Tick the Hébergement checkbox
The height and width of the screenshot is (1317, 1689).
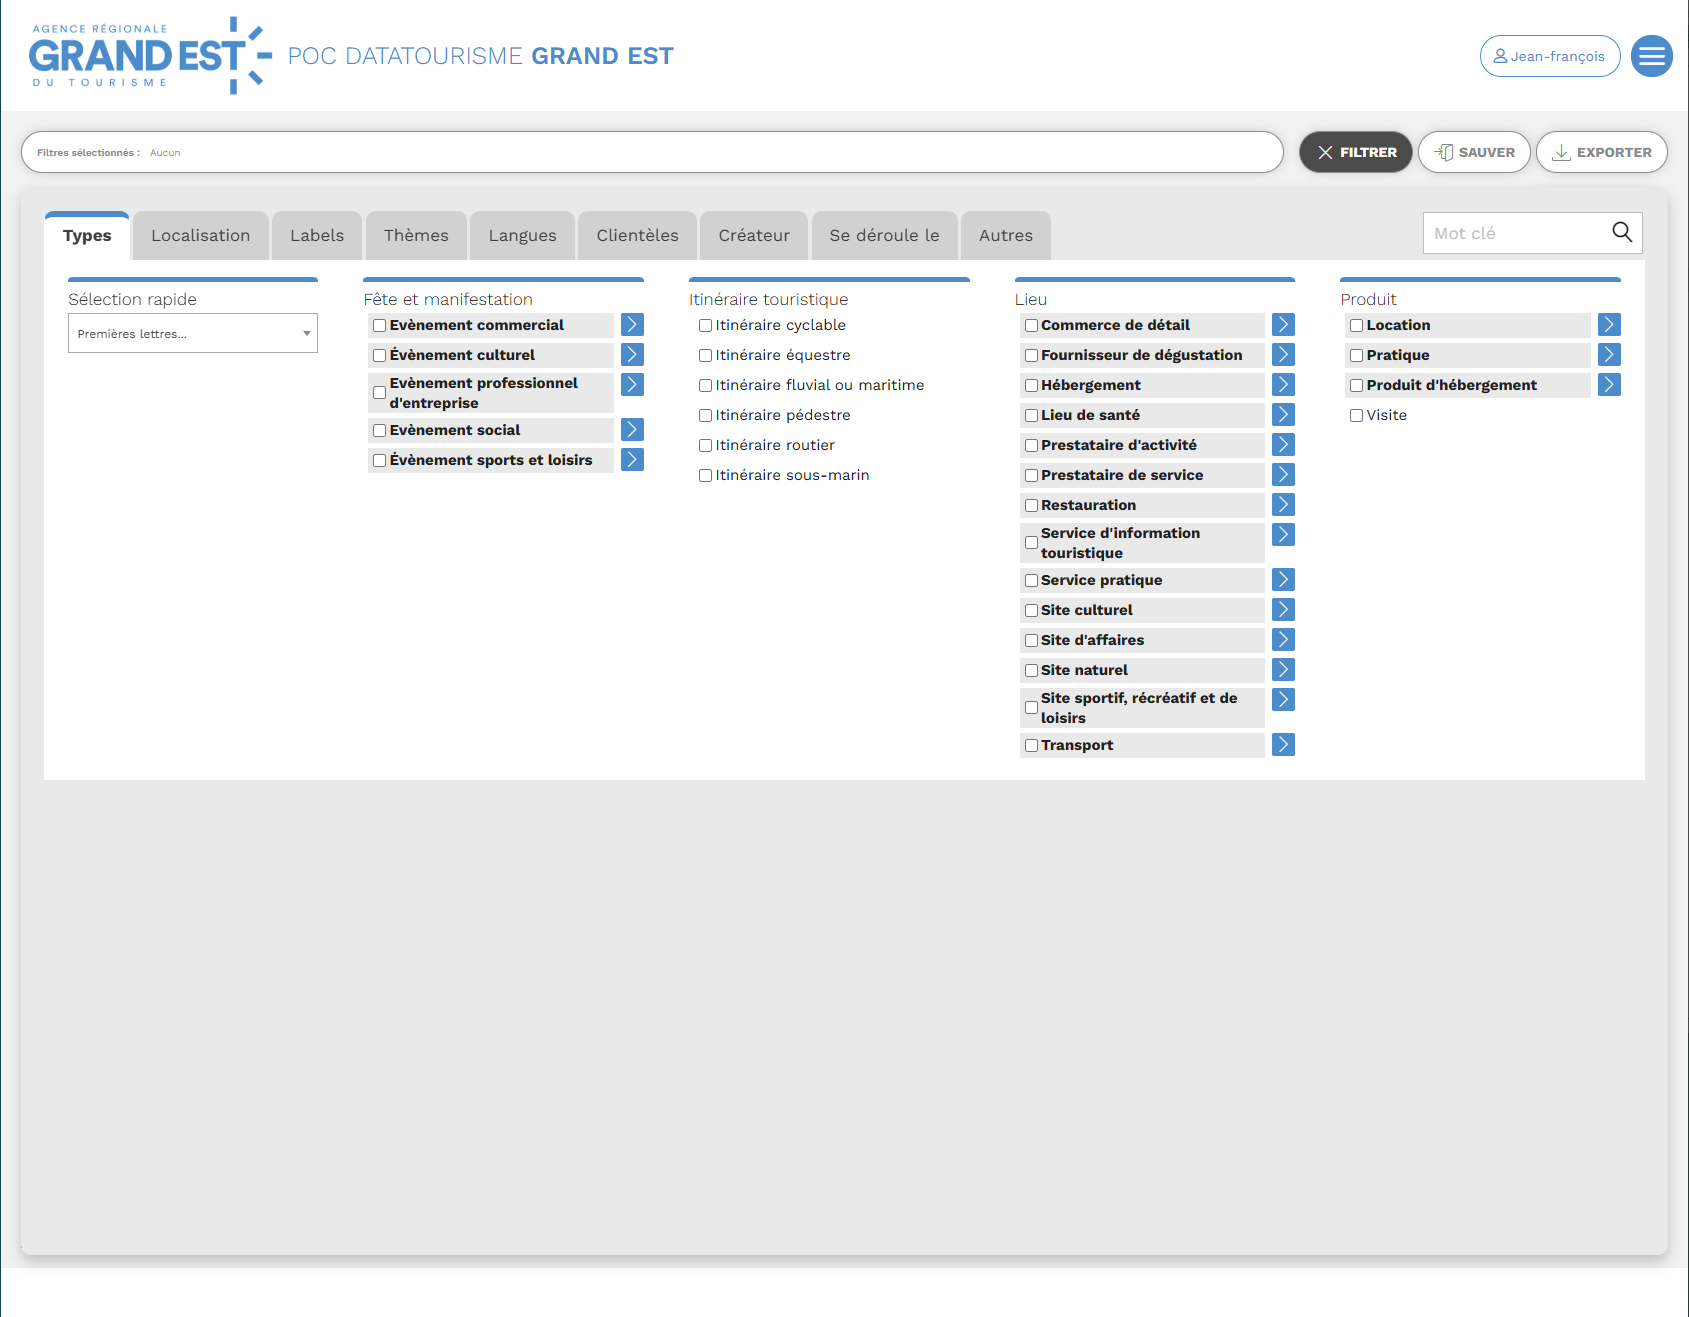tap(1031, 386)
